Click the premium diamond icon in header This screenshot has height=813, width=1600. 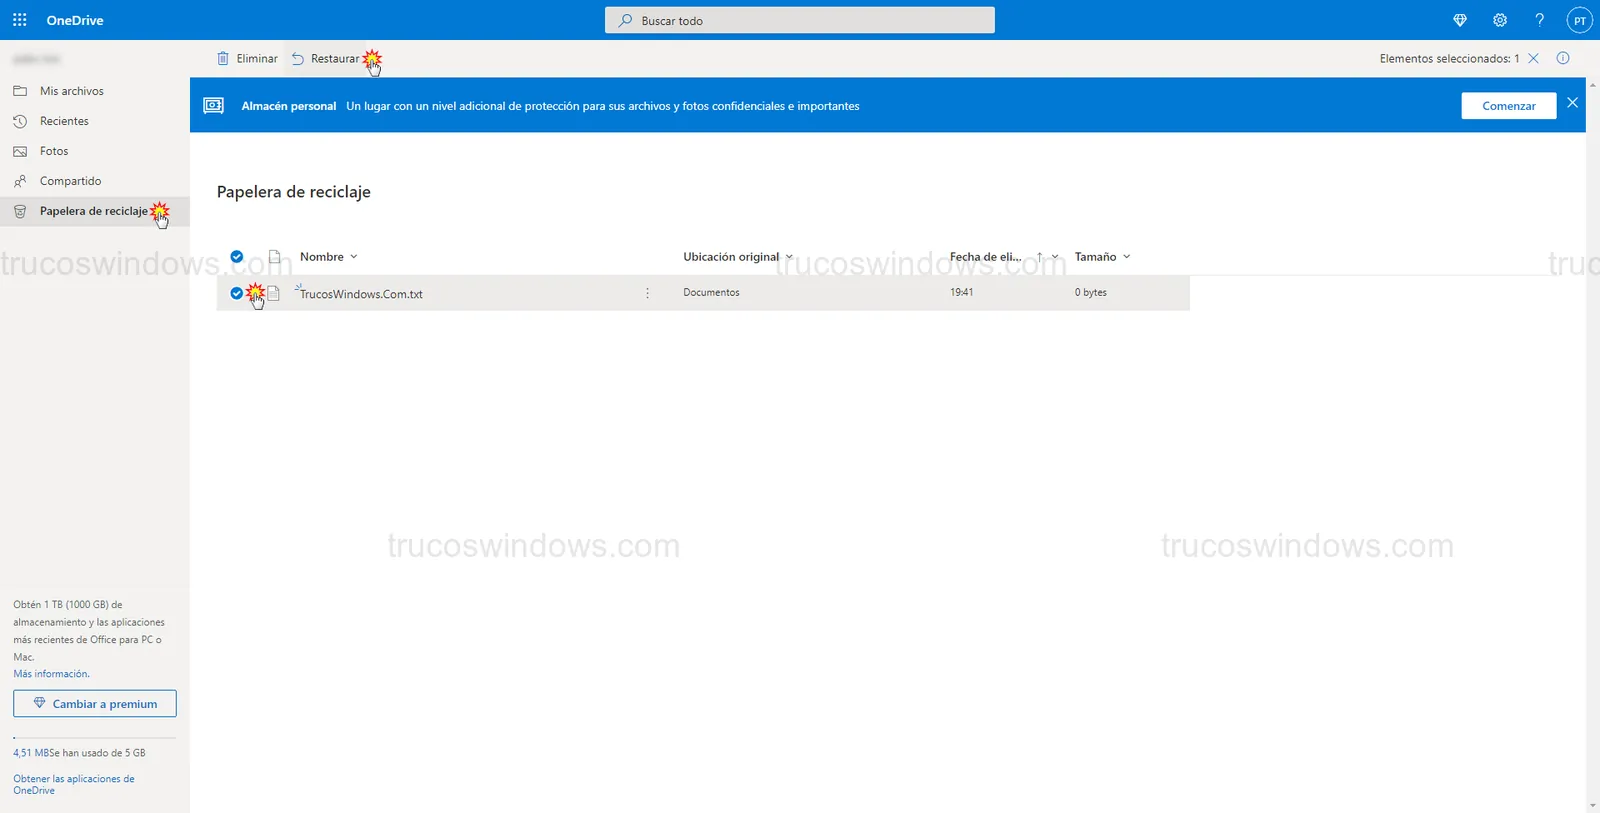(1460, 20)
